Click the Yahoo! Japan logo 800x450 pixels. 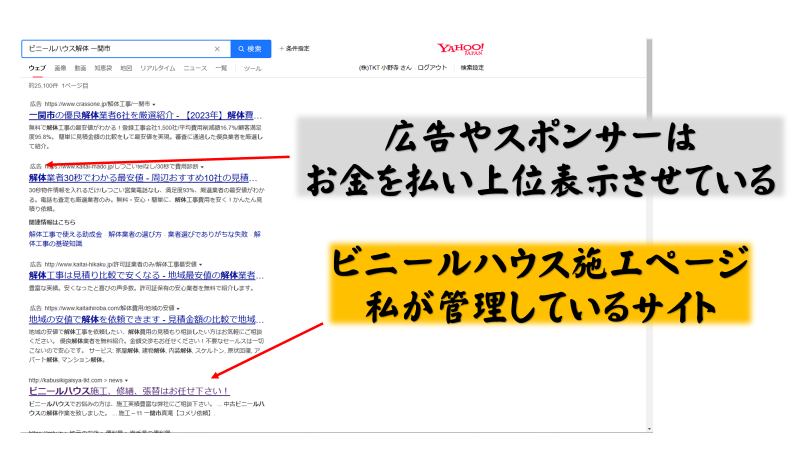pos(461,49)
